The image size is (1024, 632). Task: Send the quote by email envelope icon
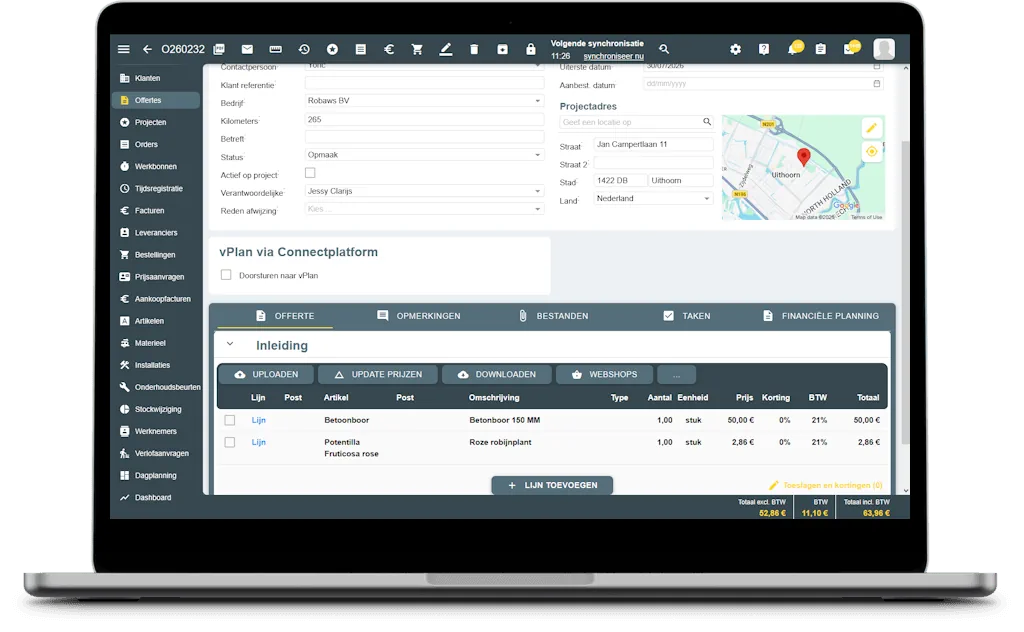pyautogui.click(x=247, y=49)
